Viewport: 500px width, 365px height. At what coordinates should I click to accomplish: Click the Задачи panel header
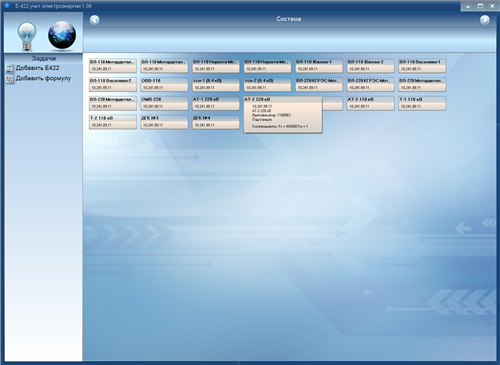[43, 58]
